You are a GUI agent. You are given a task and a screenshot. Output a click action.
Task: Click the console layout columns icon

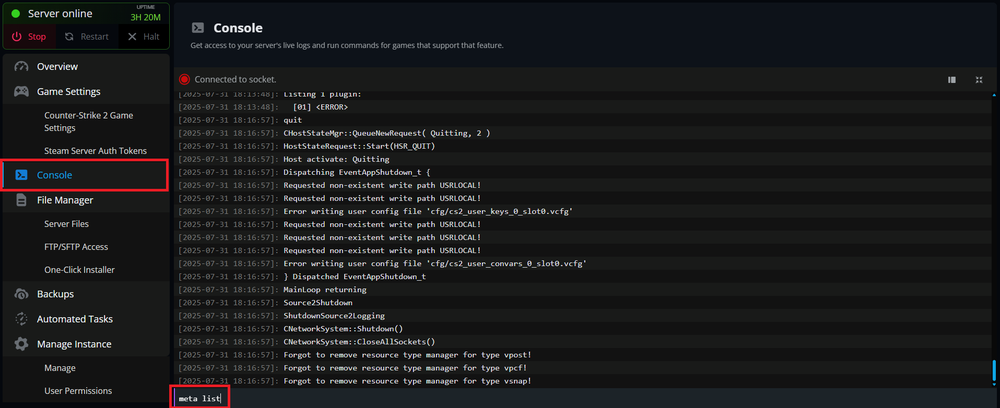(952, 80)
